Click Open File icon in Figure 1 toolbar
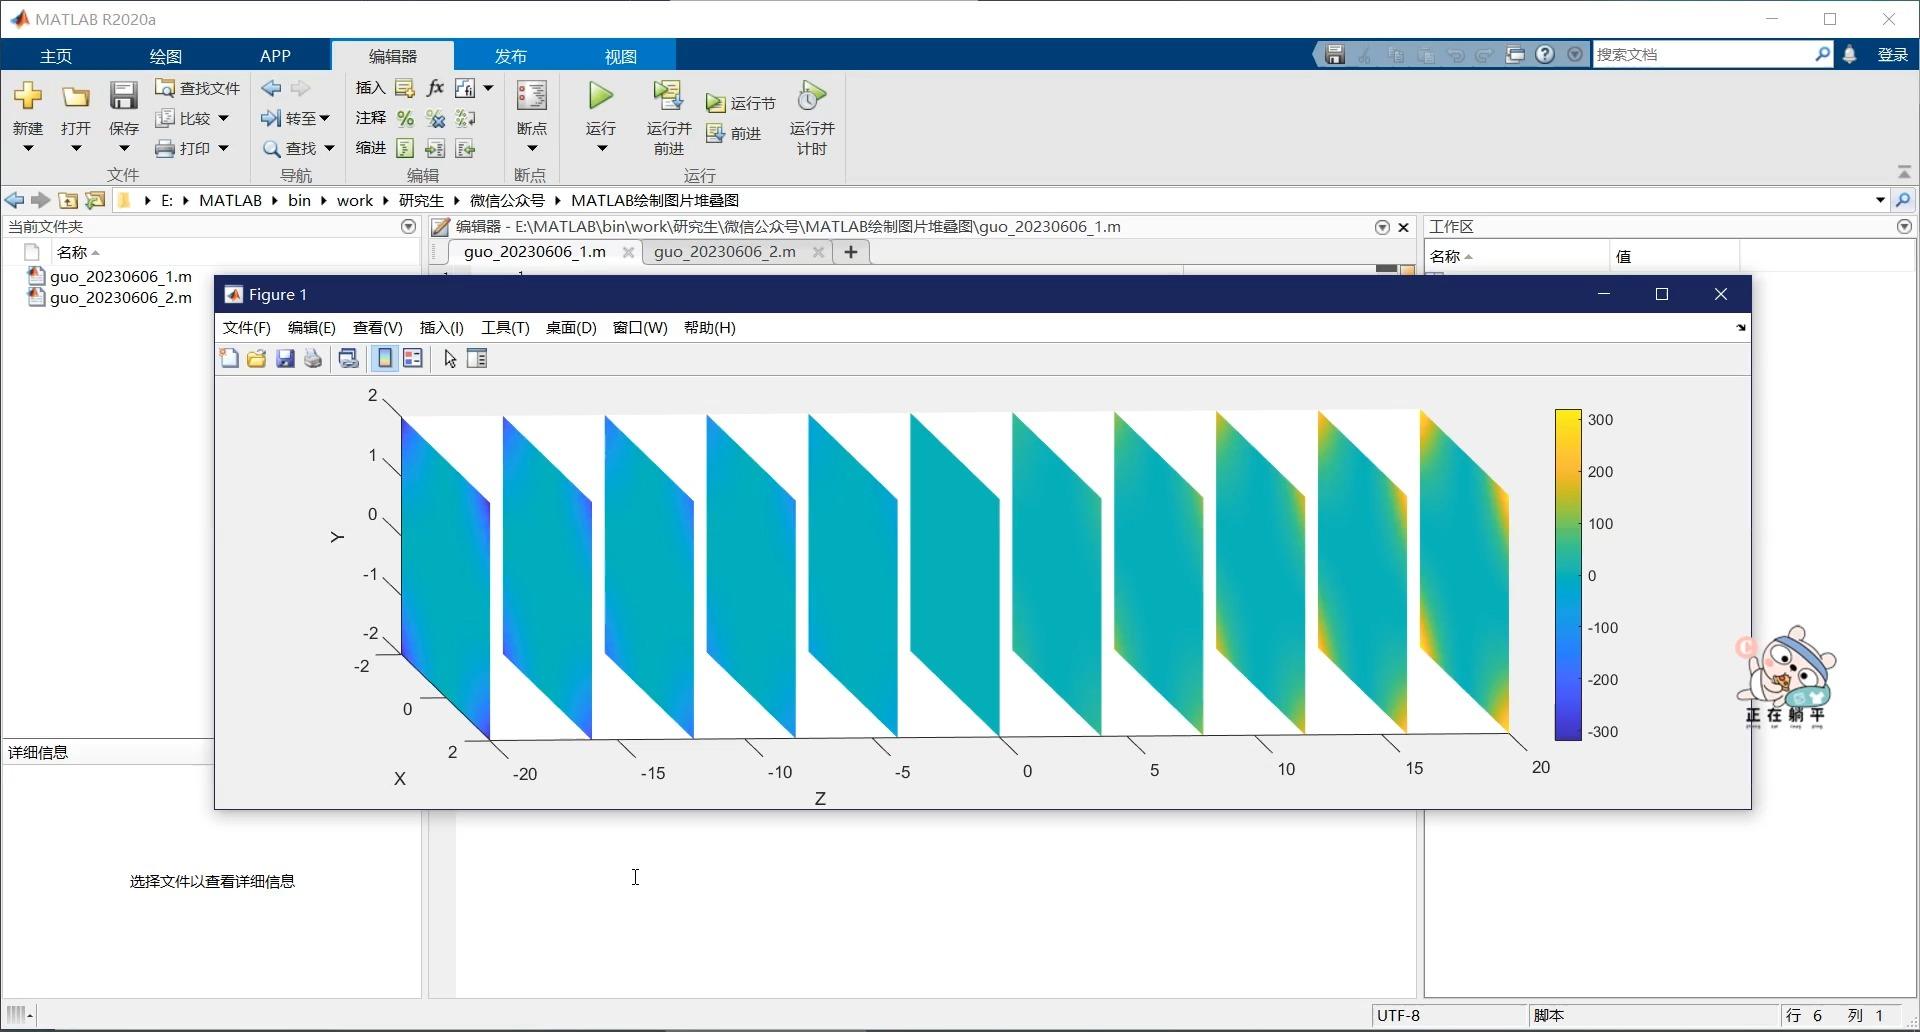The image size is (1920, 1032). coord(257,359)
